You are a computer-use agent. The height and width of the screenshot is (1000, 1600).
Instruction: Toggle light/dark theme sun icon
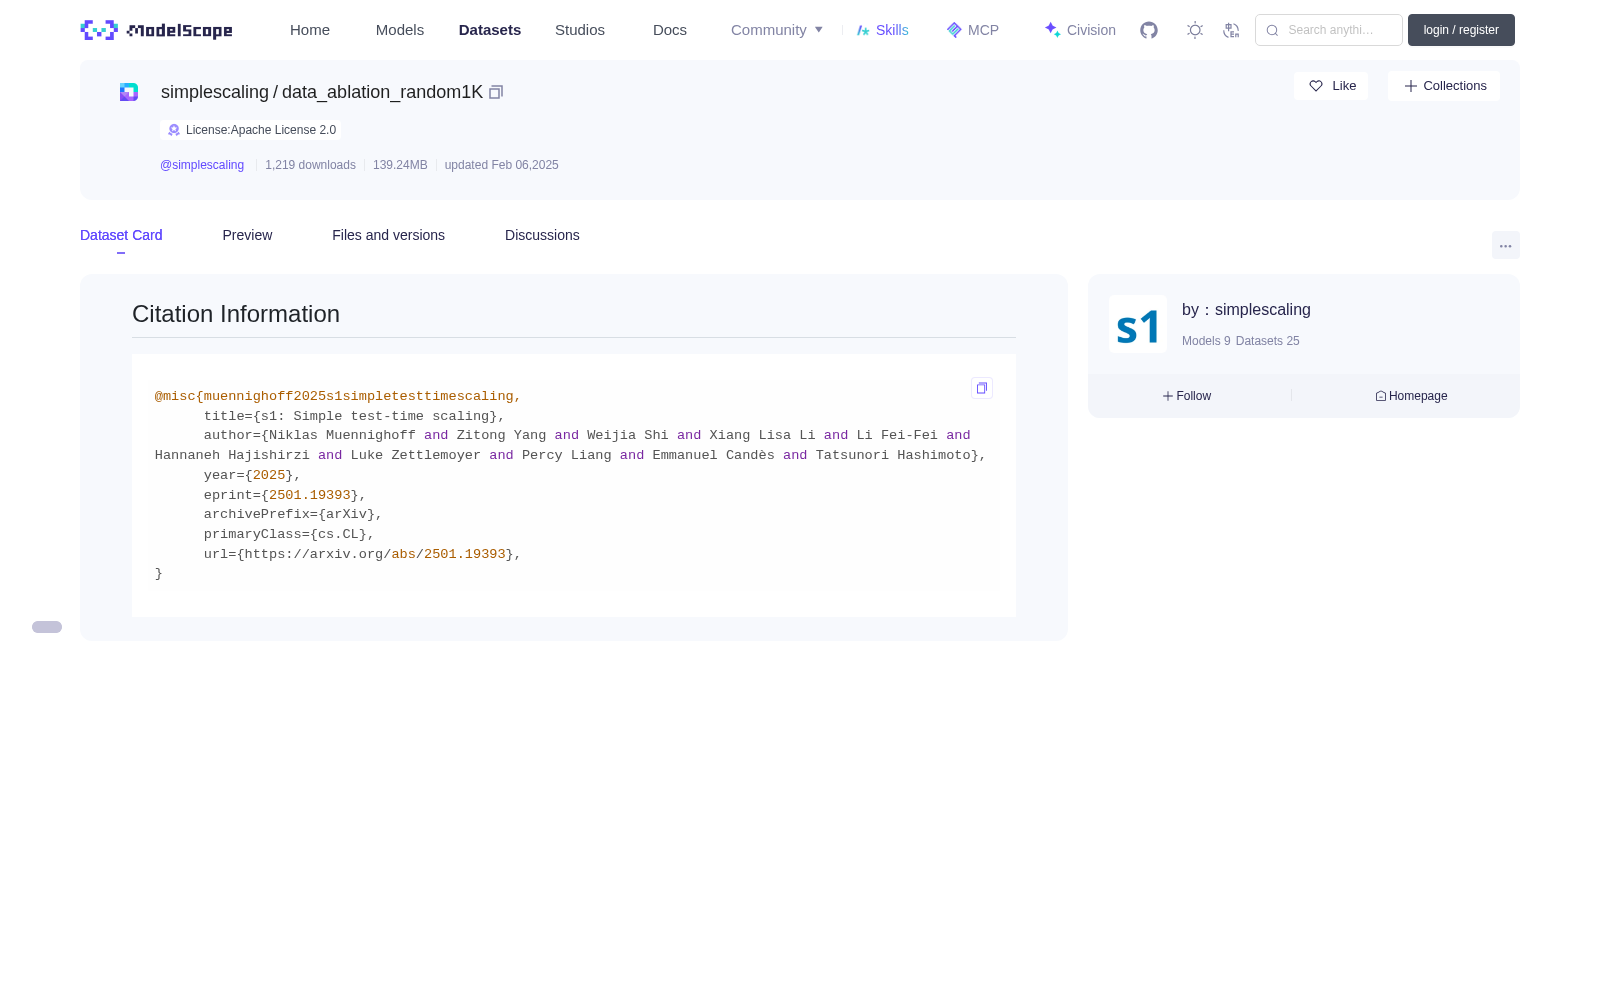pos(1195,30)
